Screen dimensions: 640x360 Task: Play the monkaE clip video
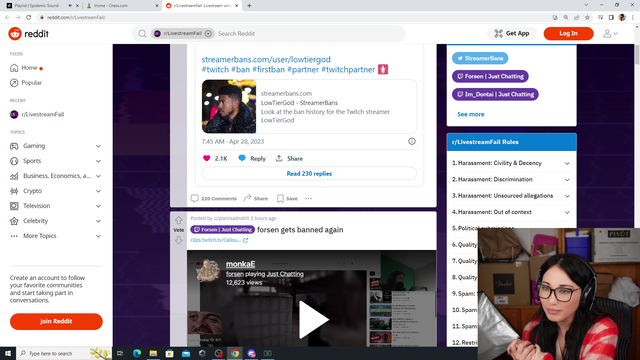313,320
